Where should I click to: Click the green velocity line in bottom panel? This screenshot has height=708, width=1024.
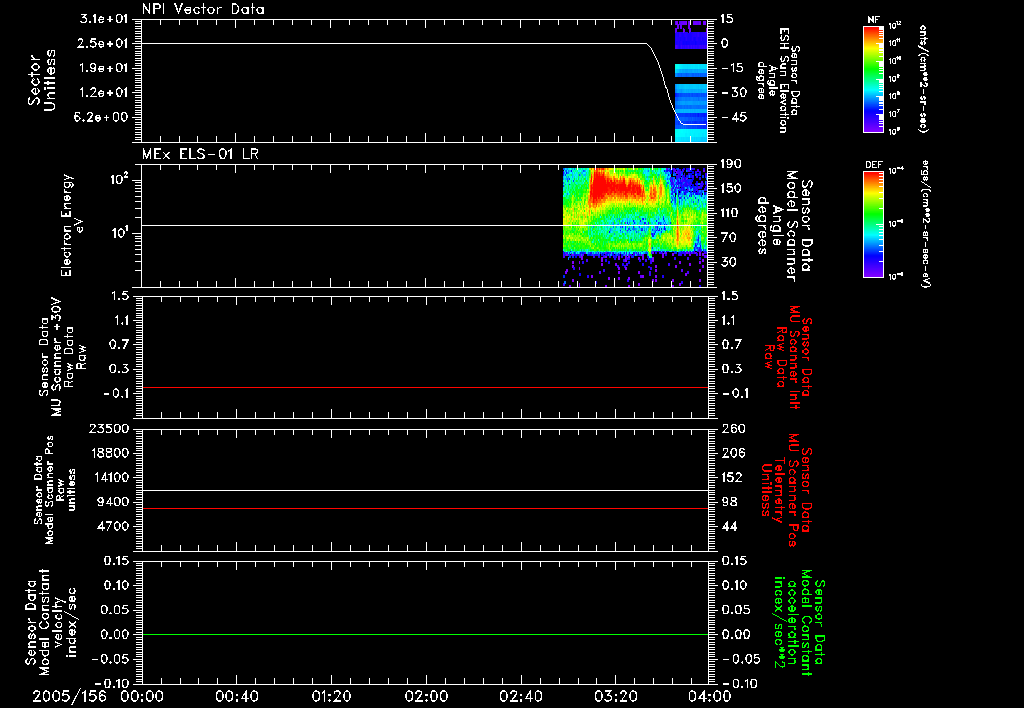(424, 634)
